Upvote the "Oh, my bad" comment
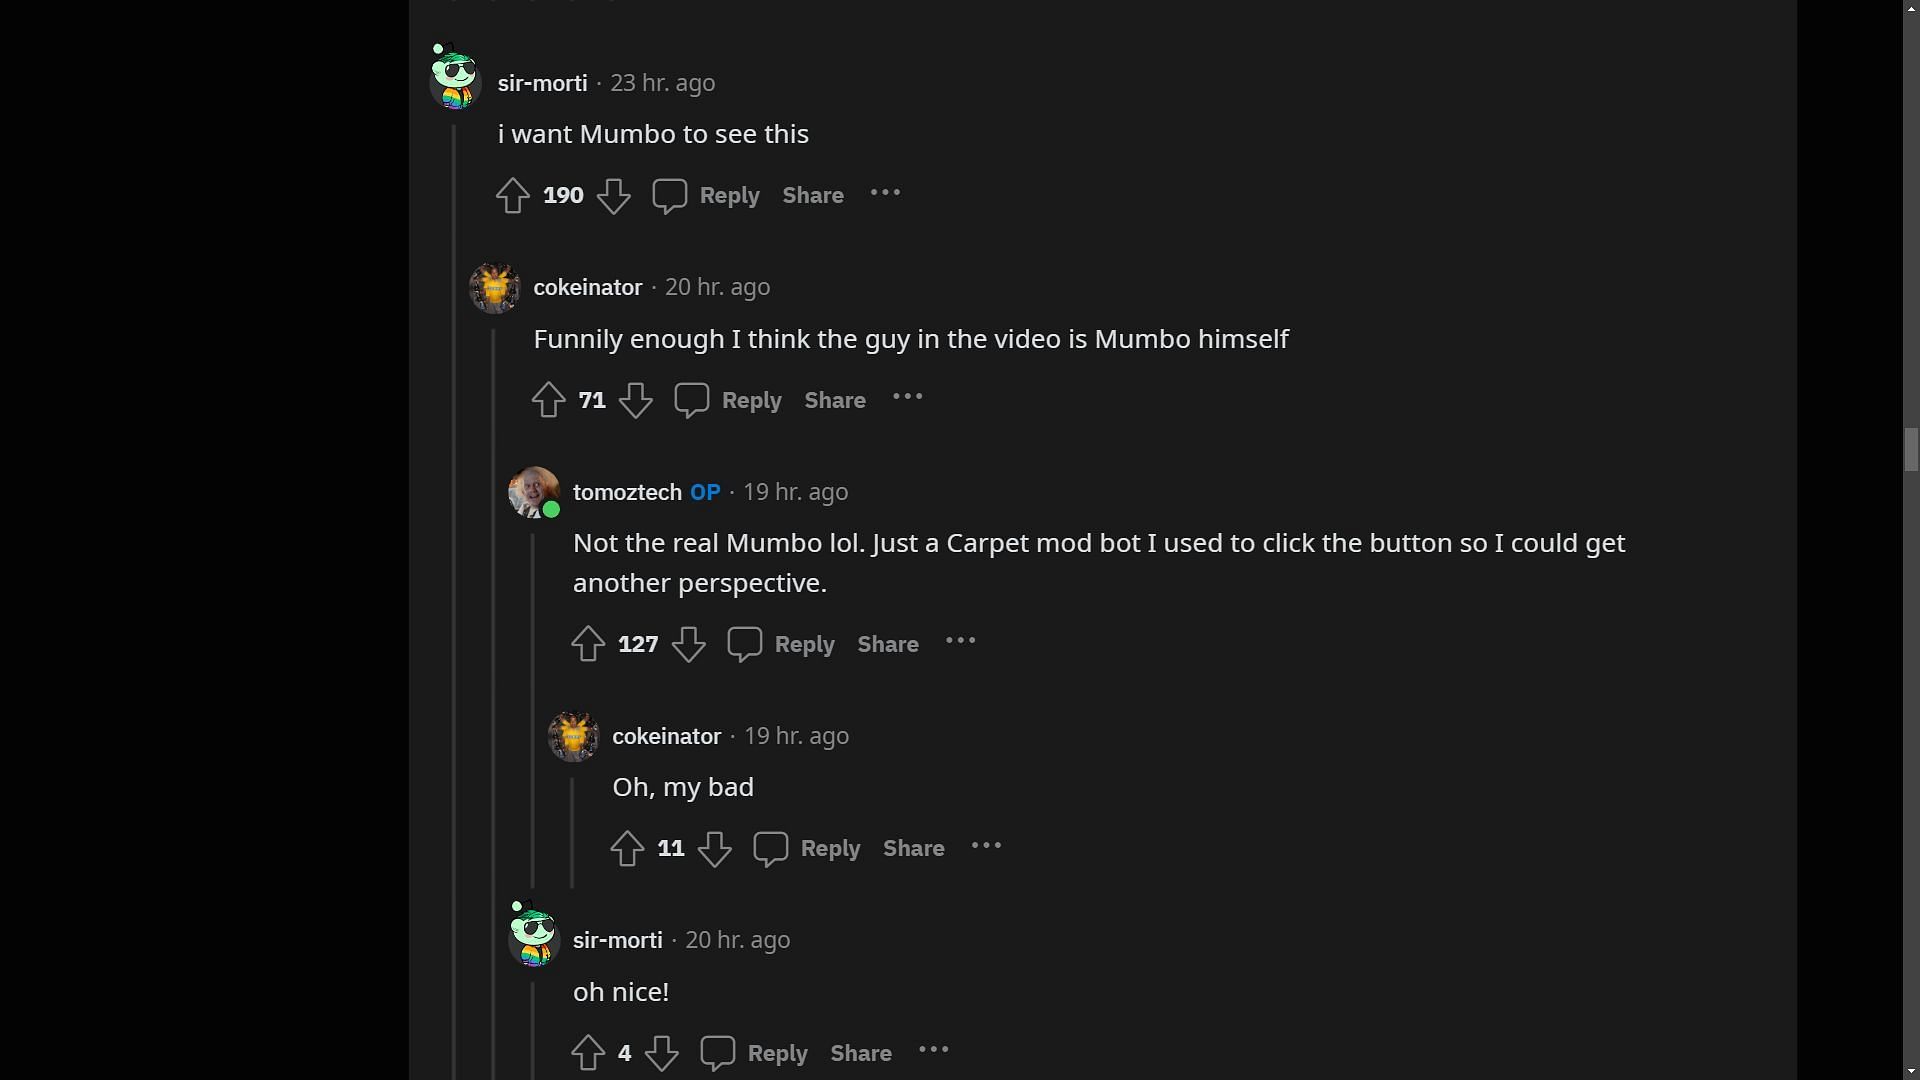The width and height of the screenshot is (1920, 1080). pyautogui.click(x=627, y=848)
